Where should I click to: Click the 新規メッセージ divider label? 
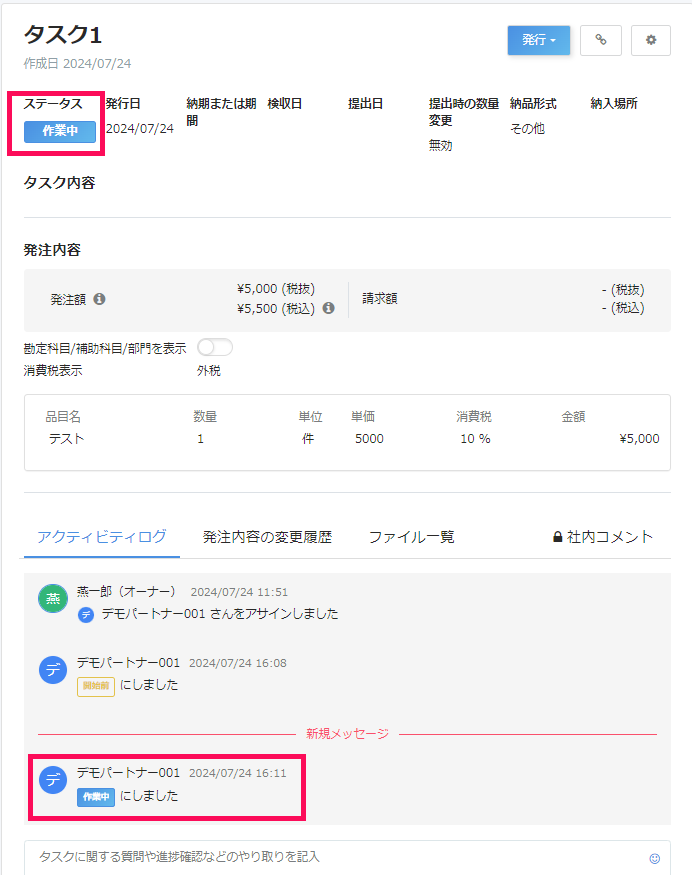(x=347, y=734)
